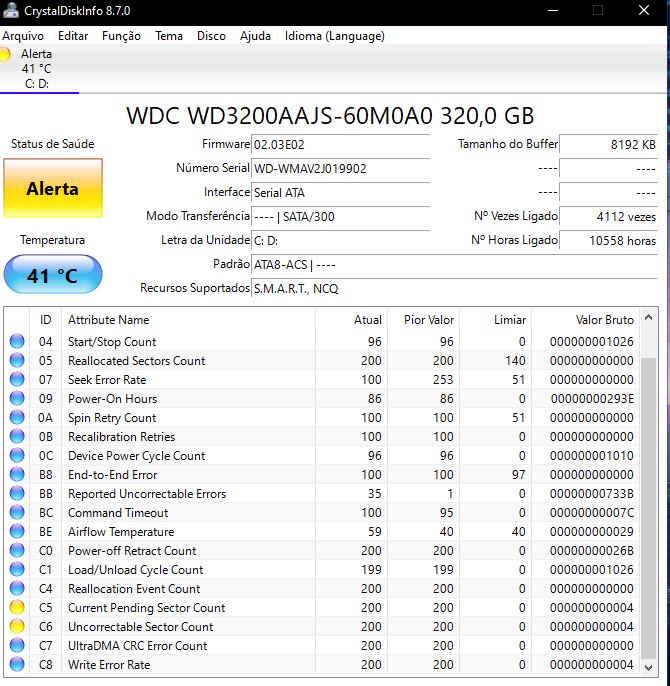Open the Disco menu
This screenshot has width=670, height=686.
point(211,36)
